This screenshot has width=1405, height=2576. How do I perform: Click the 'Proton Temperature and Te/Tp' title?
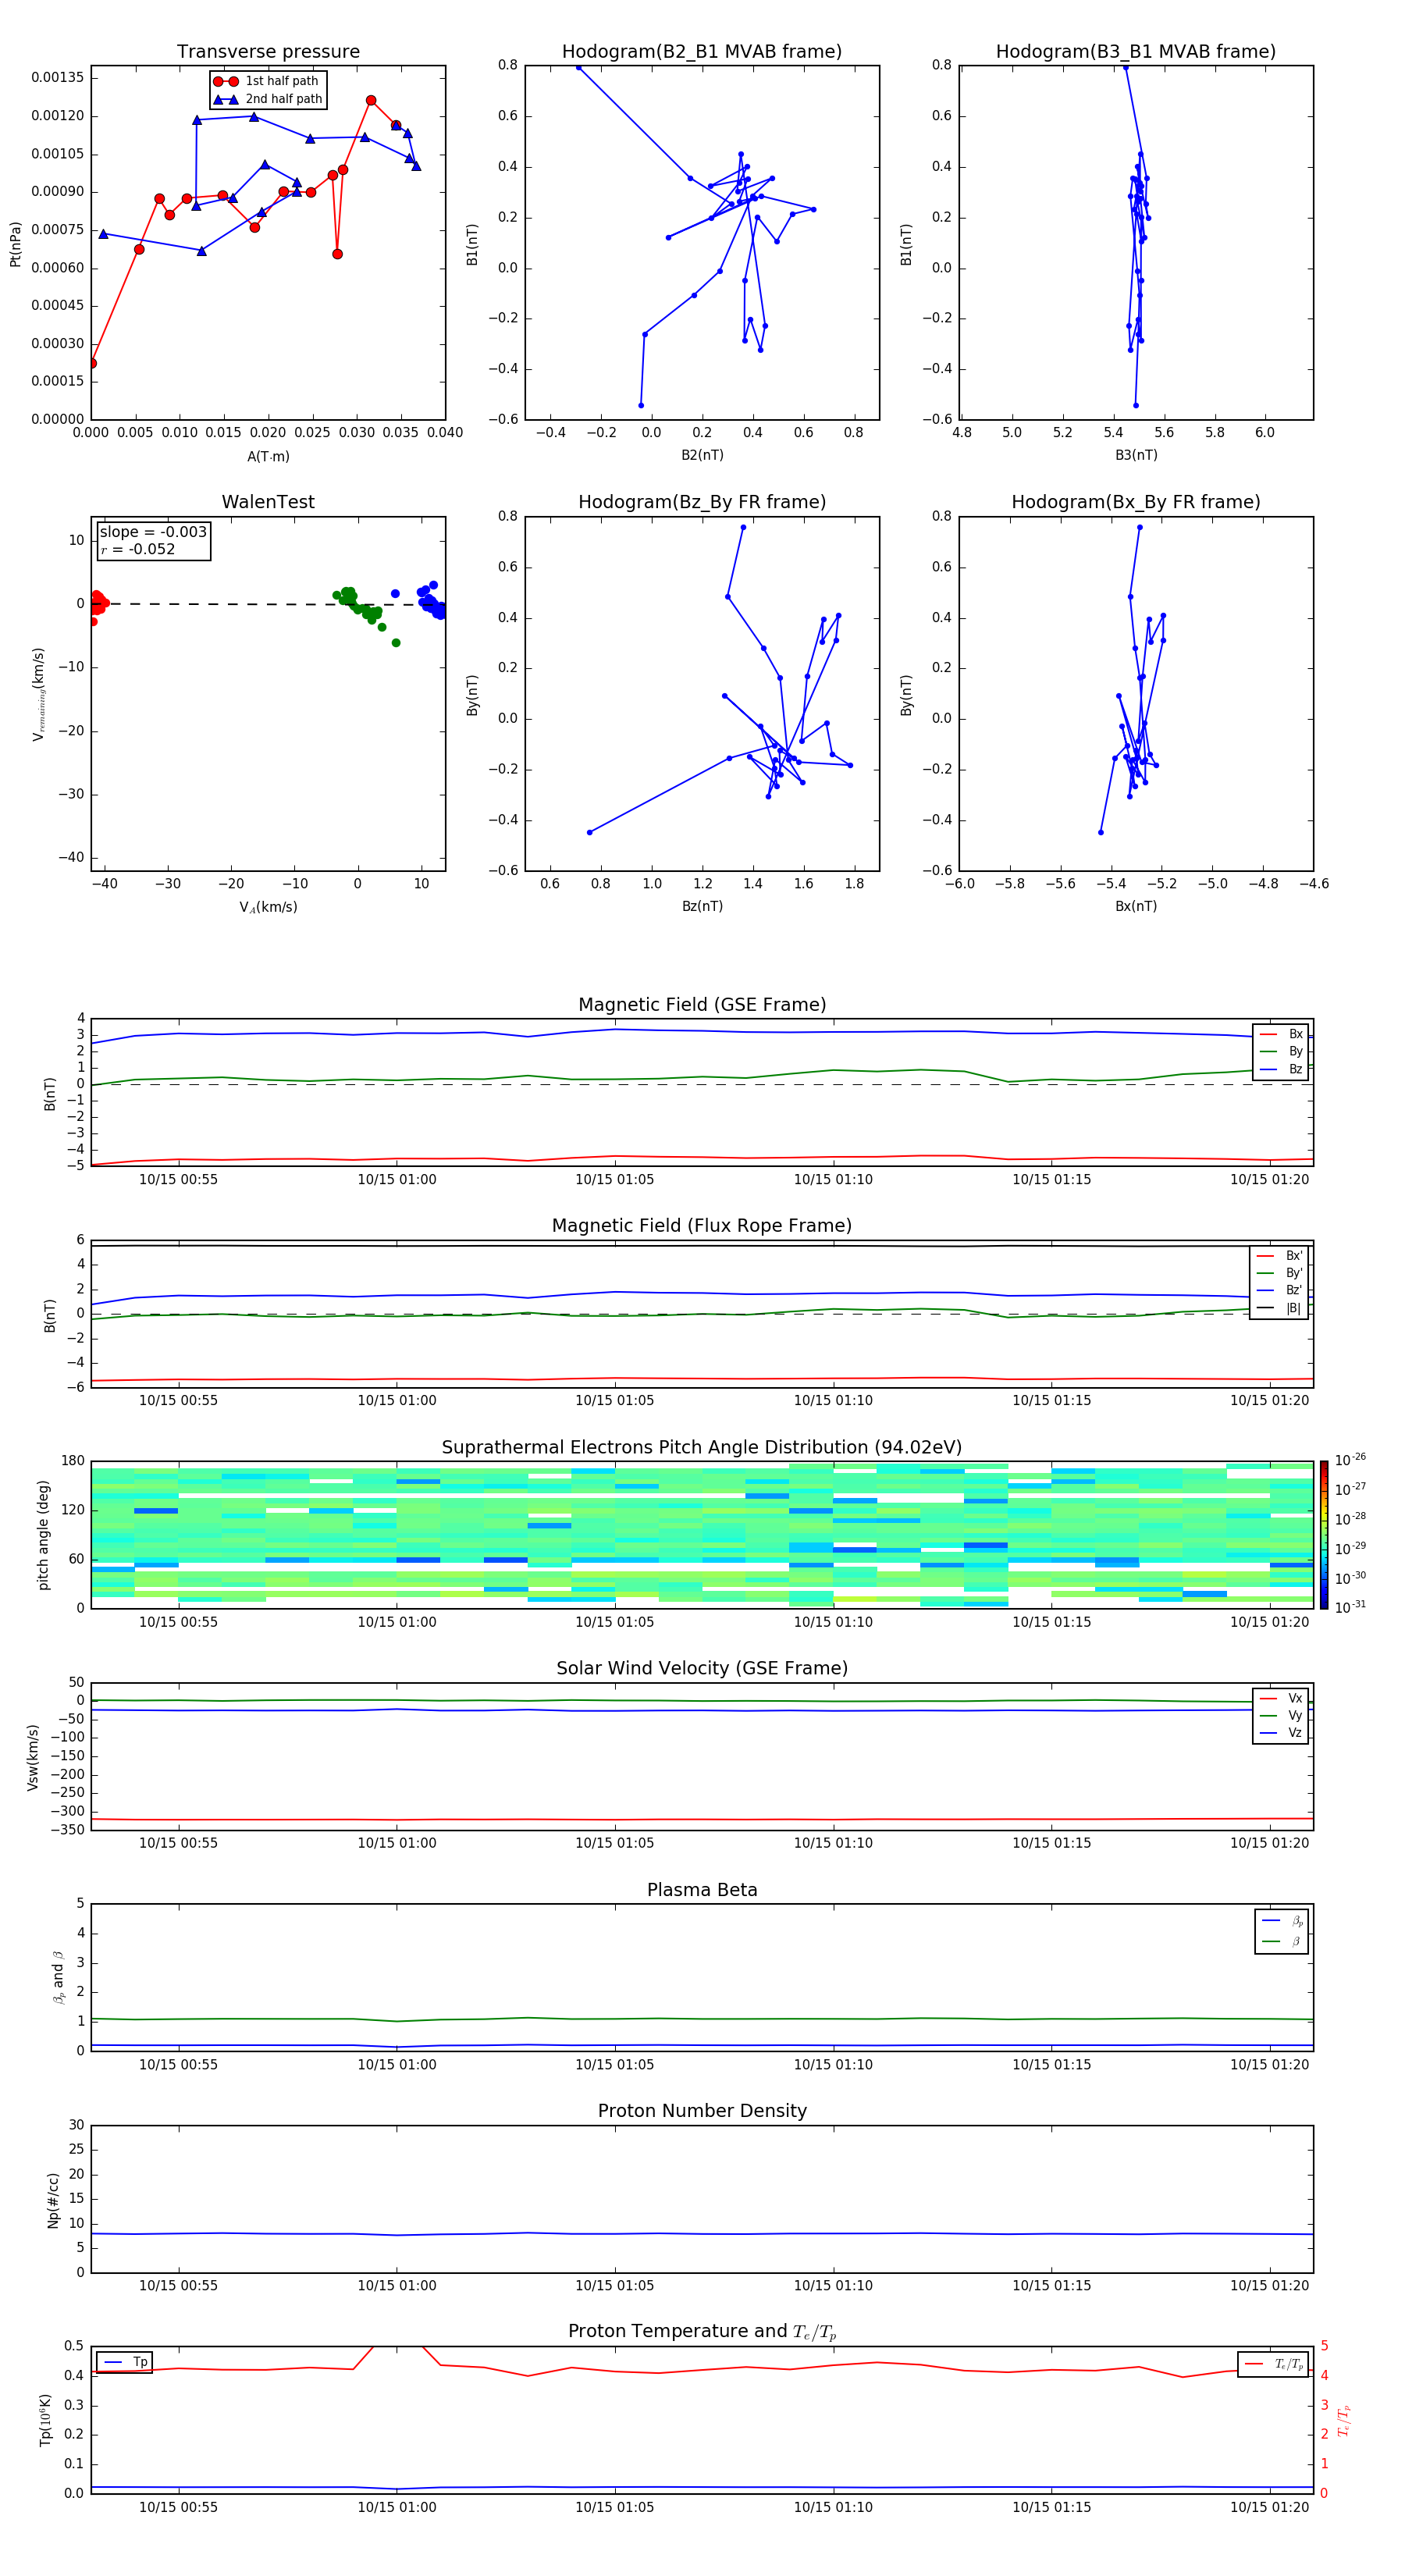tap(702, 2331)
